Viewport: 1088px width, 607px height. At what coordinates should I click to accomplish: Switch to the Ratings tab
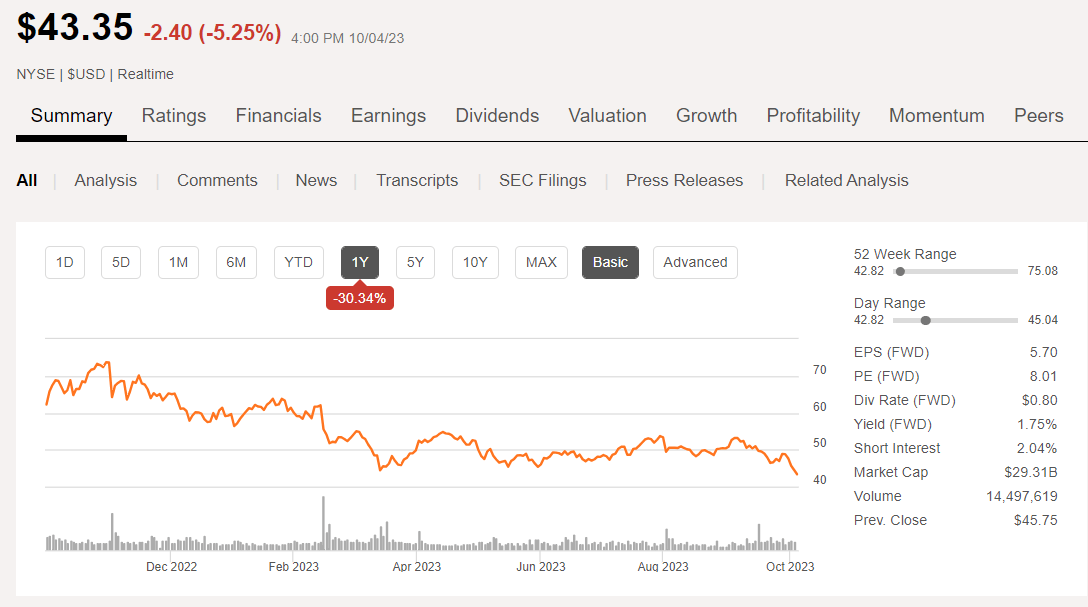[174, 116]
